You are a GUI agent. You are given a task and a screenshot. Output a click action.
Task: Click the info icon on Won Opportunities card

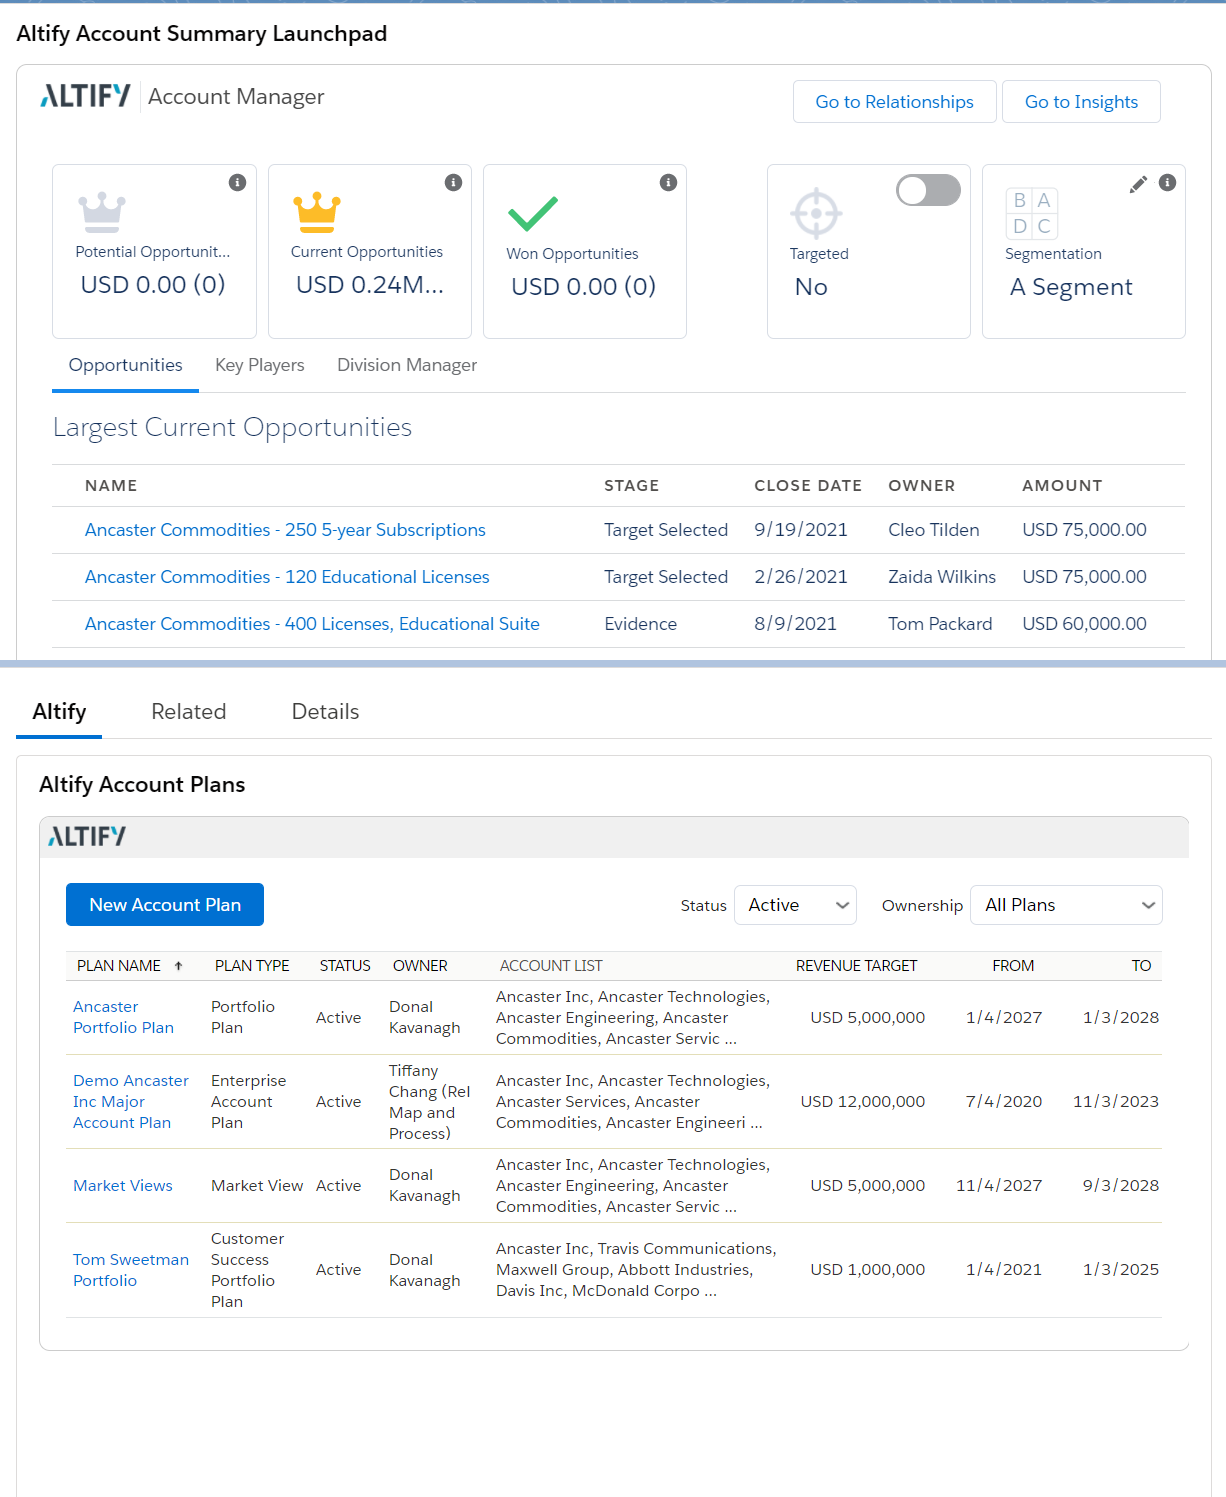668,182
